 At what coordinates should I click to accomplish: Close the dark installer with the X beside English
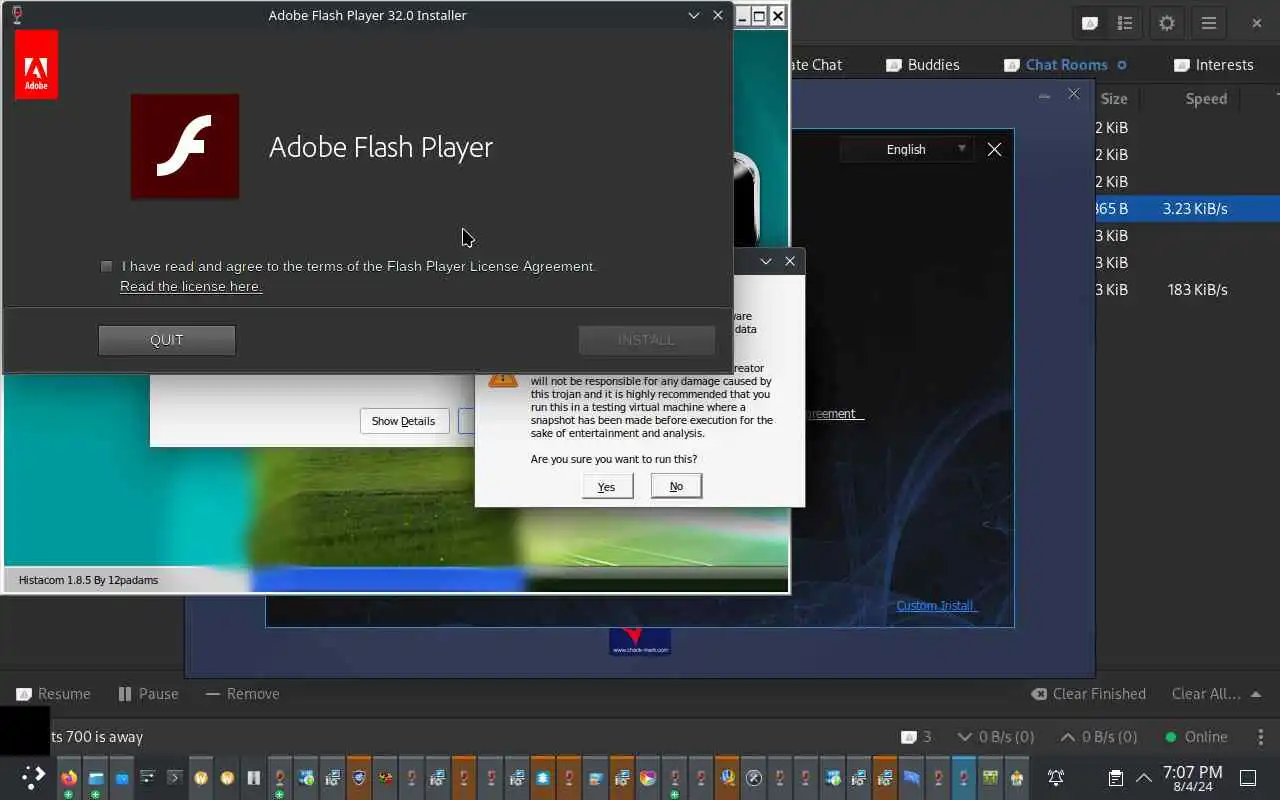(994, 149)
